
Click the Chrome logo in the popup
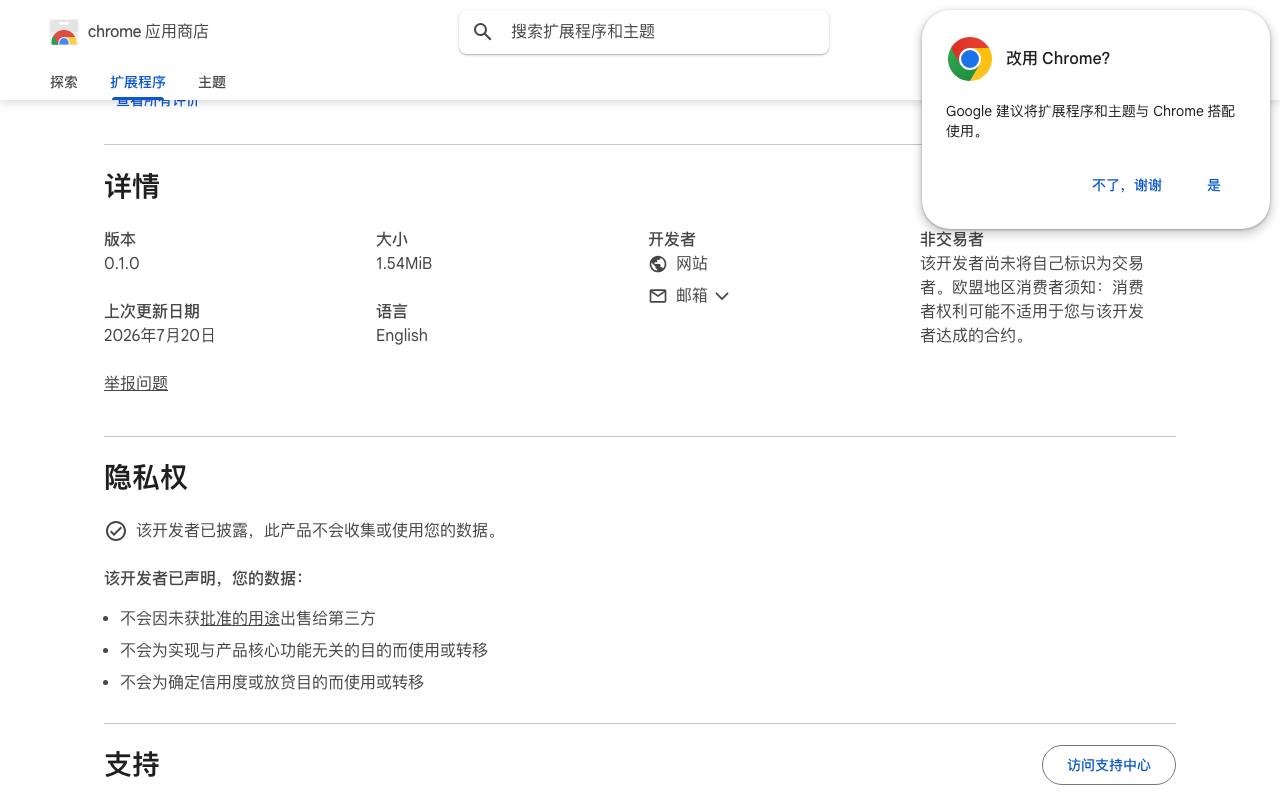point(970,59)
